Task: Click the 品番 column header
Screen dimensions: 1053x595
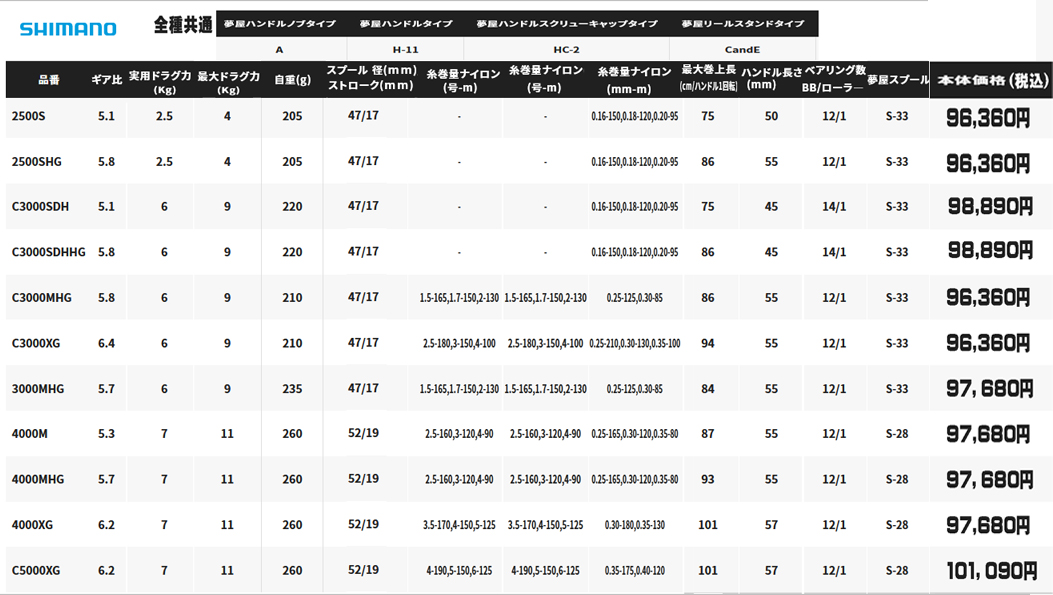Action: point(48,79)
